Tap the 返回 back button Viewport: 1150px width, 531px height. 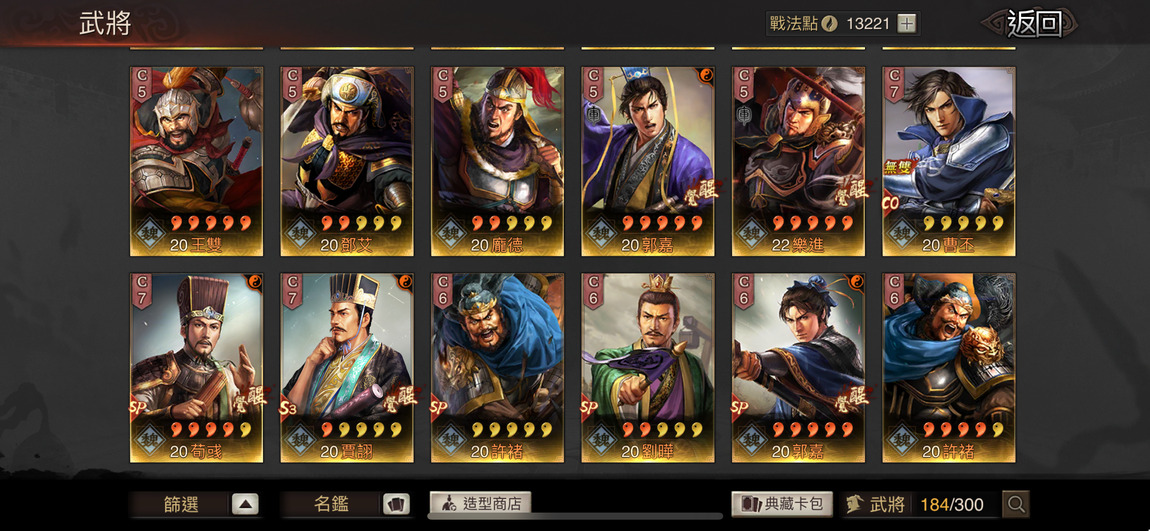click(1034, 23)
